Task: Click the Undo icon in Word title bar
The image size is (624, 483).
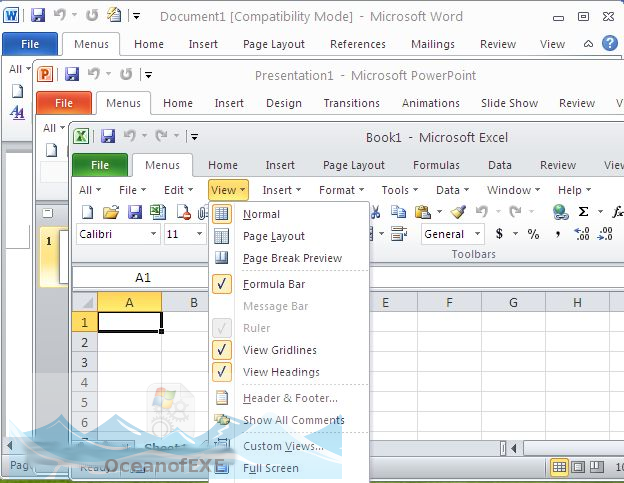Action: click(x=60, y=16)
